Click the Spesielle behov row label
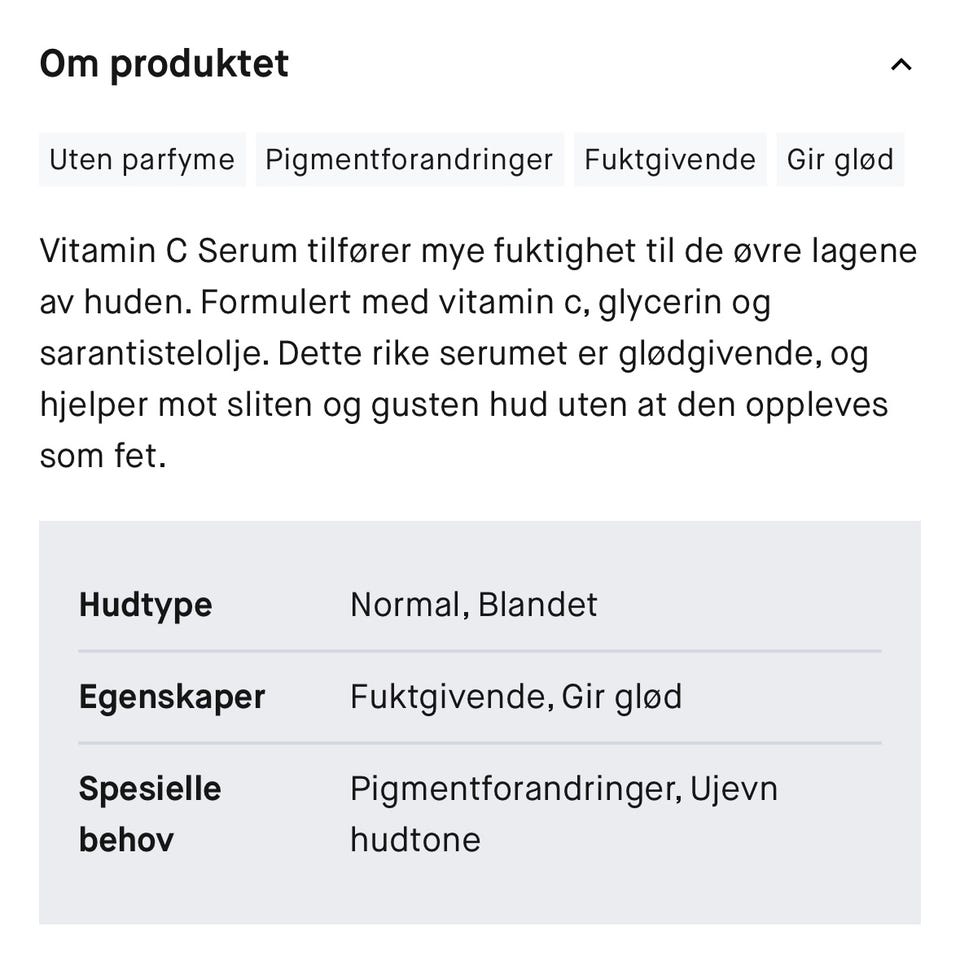This screenshot has height=953, width=960. tap(150, 814)
